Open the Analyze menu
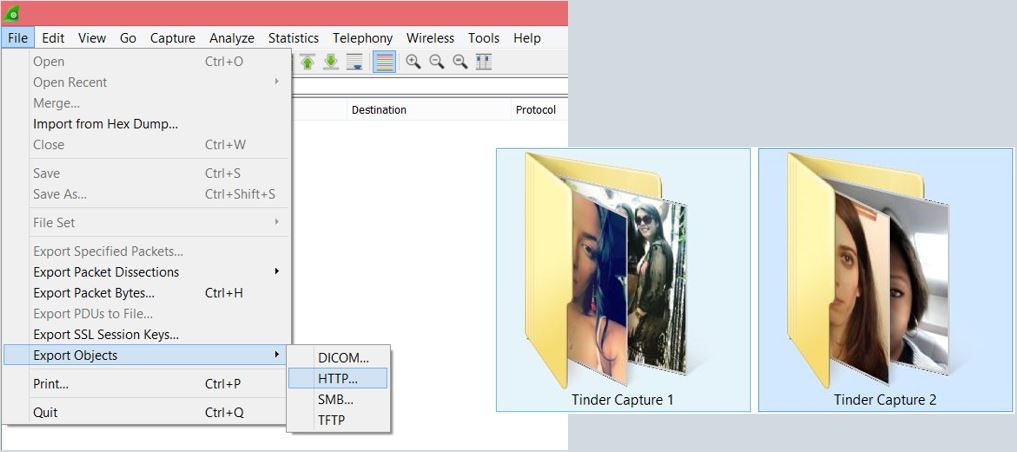 232,38
